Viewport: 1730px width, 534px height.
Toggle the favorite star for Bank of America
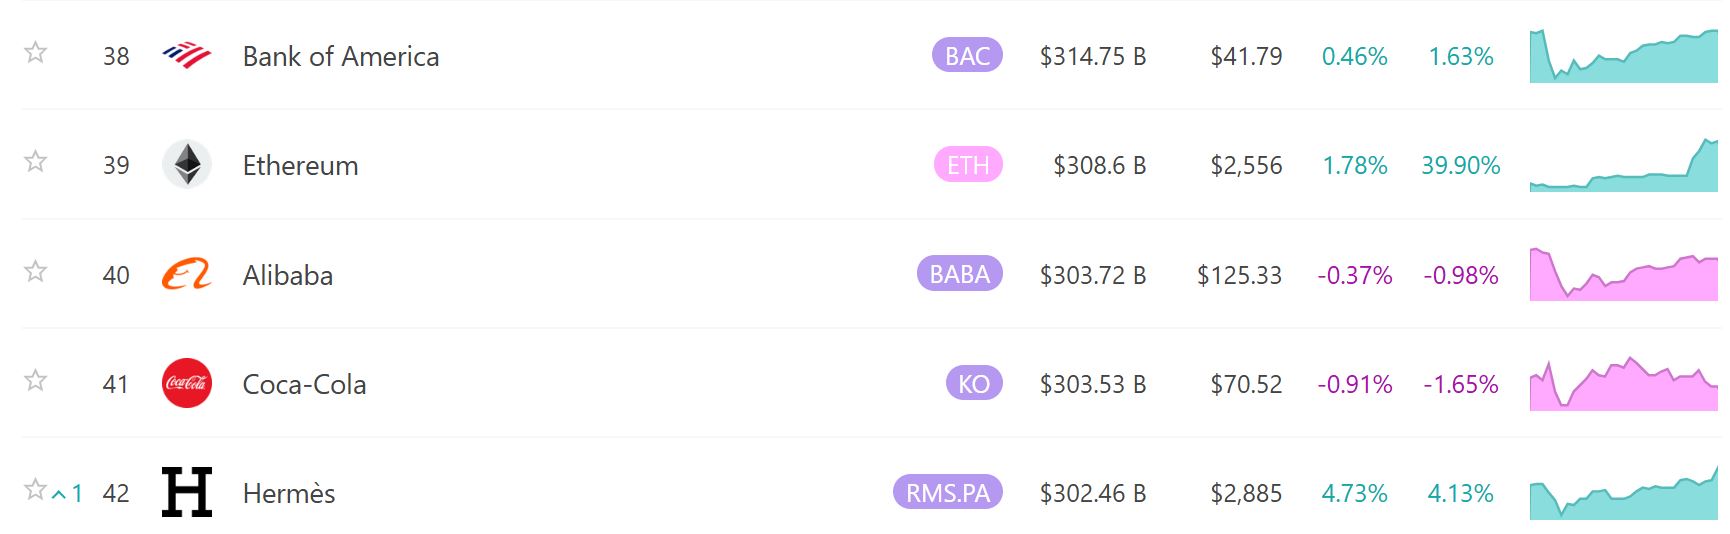(36, 52)
